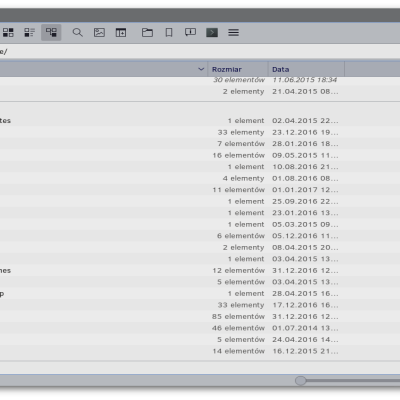Sort by the Rozmiar column header
The width and height of the screenshot is (400, 400).
238,69
